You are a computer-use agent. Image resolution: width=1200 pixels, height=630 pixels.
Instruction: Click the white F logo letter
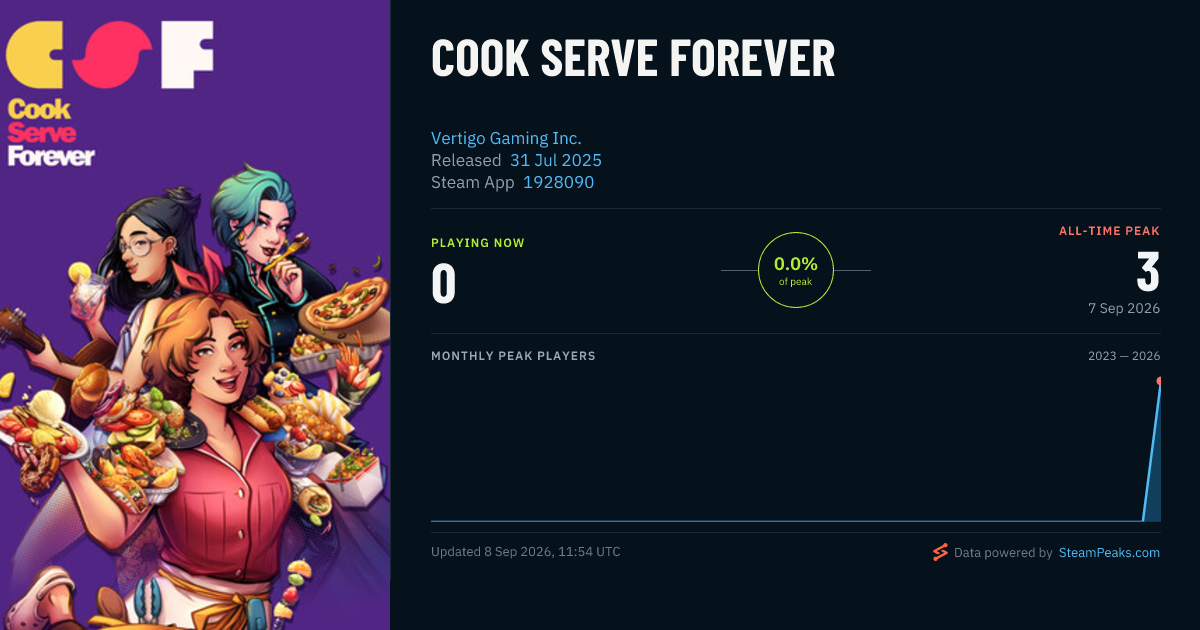coord(187,55)
